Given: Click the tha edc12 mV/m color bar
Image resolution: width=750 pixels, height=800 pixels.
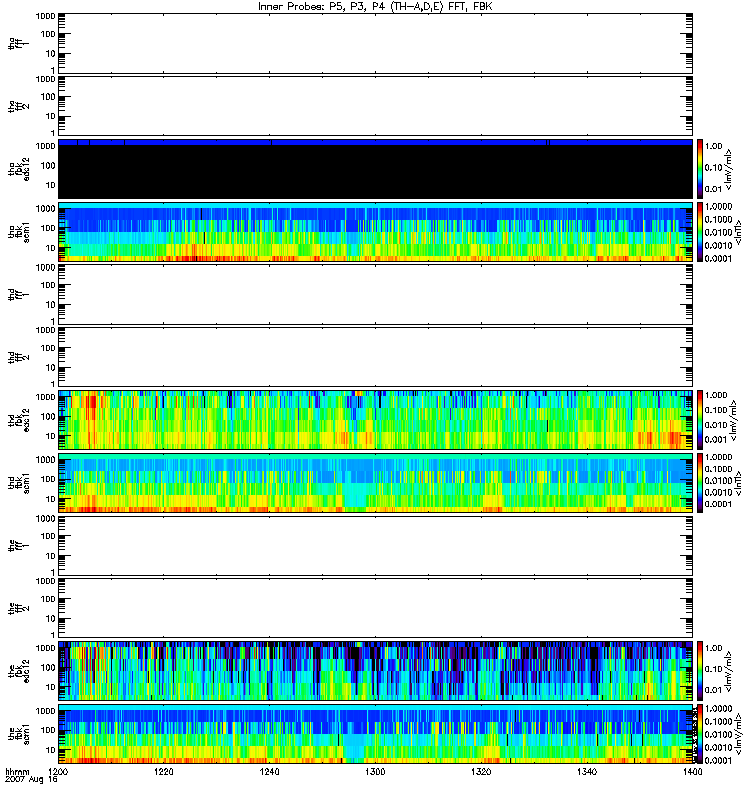Looking at the screenshot, I should tap(700, 169).
